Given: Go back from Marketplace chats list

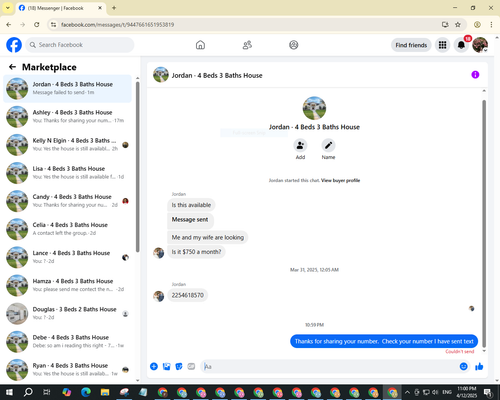Looking at the screenshot, I should (x=12, y=67).
